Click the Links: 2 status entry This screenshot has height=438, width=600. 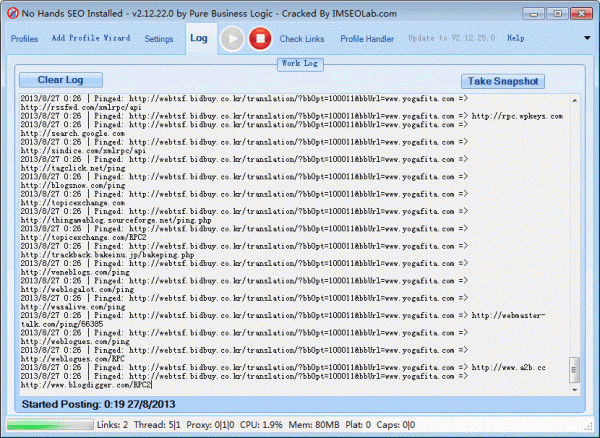[x=112, y=425]
